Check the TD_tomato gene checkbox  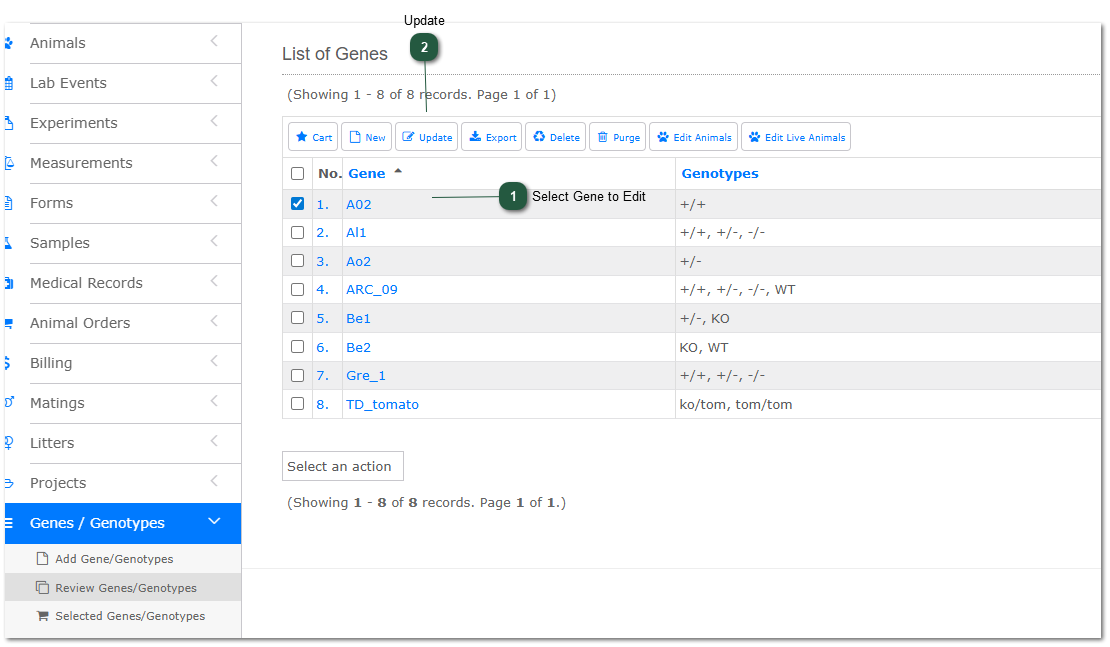pyautogui.click(x=297, y=403)
